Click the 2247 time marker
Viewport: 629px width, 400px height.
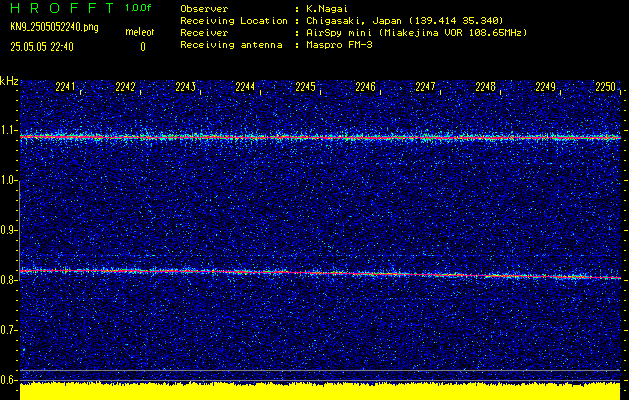(425, 87)
